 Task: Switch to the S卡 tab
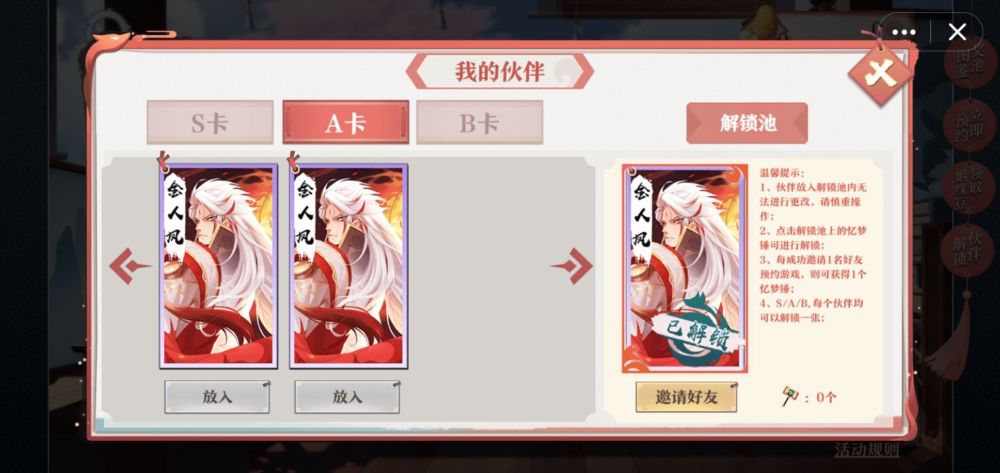pyautogui.click(x=210, y=122)
